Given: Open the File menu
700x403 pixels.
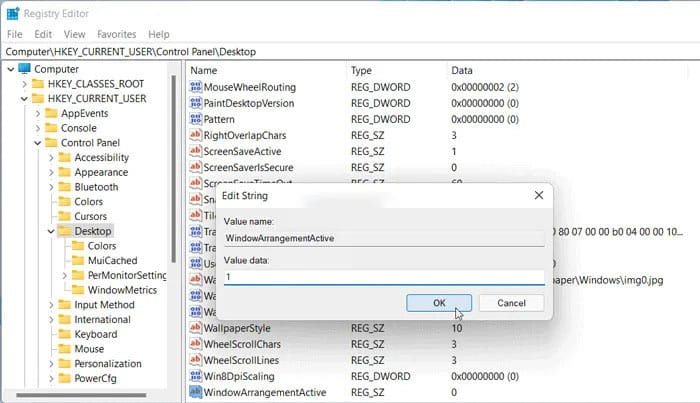Looking at the screenshot, I should pos(15,34).
